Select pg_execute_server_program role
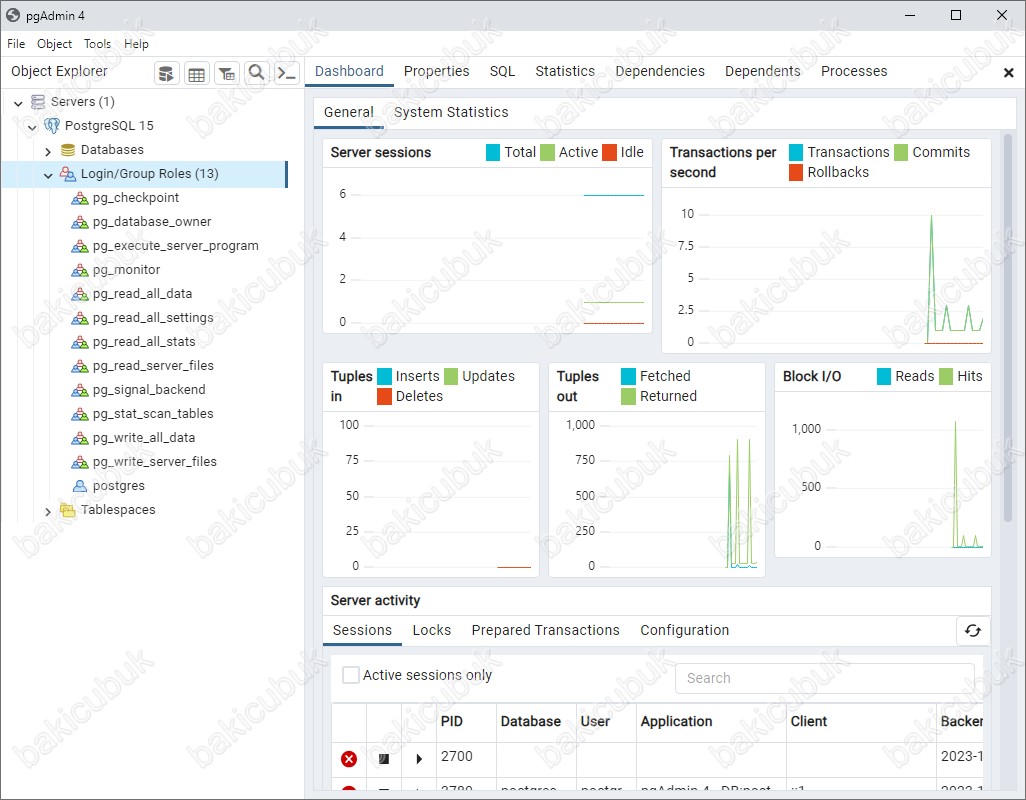The height and width of the screenshot is (800, 1026). pos(175,246)
